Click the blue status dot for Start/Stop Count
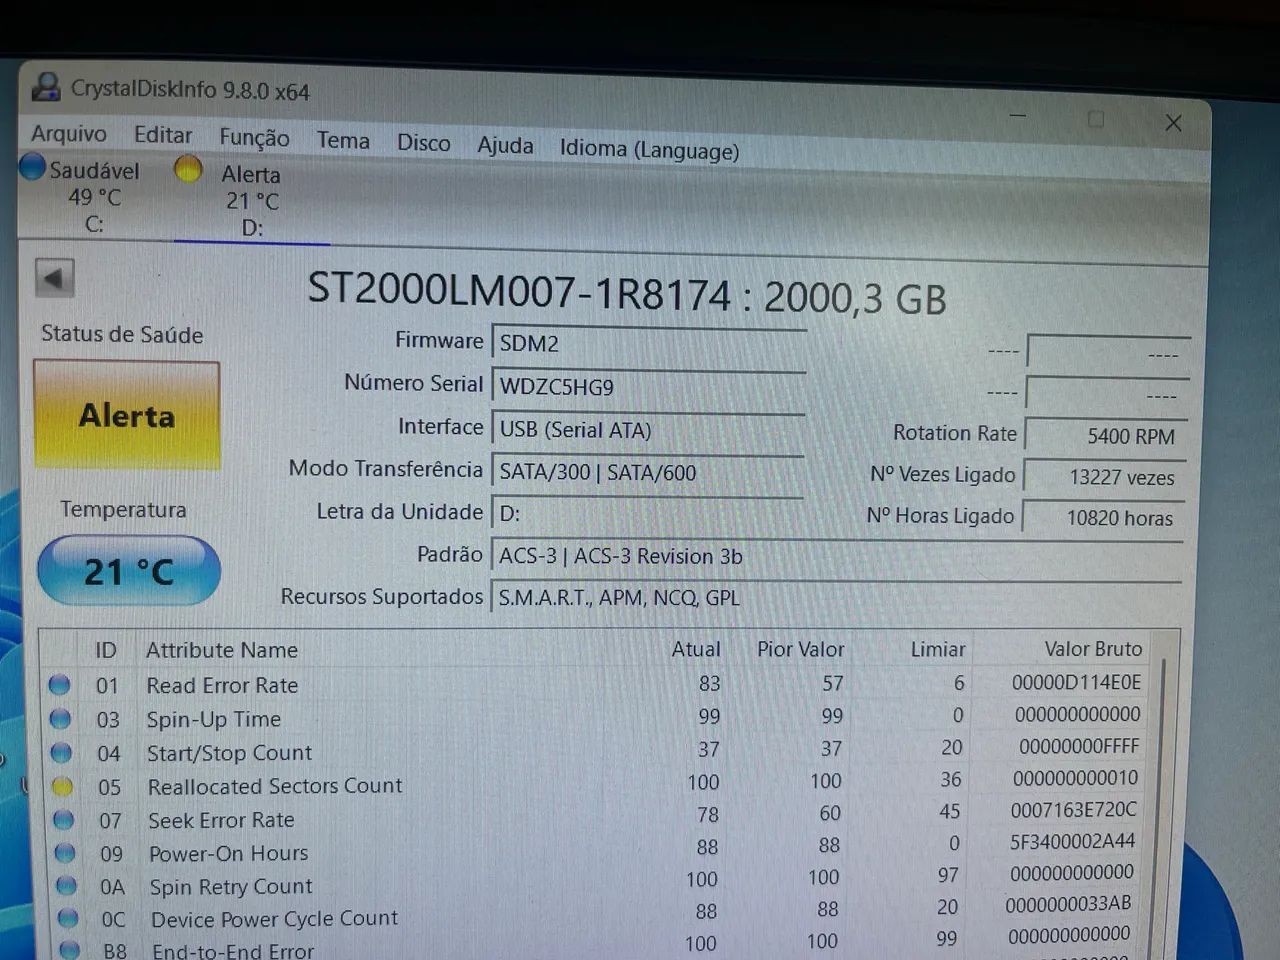 62,753
